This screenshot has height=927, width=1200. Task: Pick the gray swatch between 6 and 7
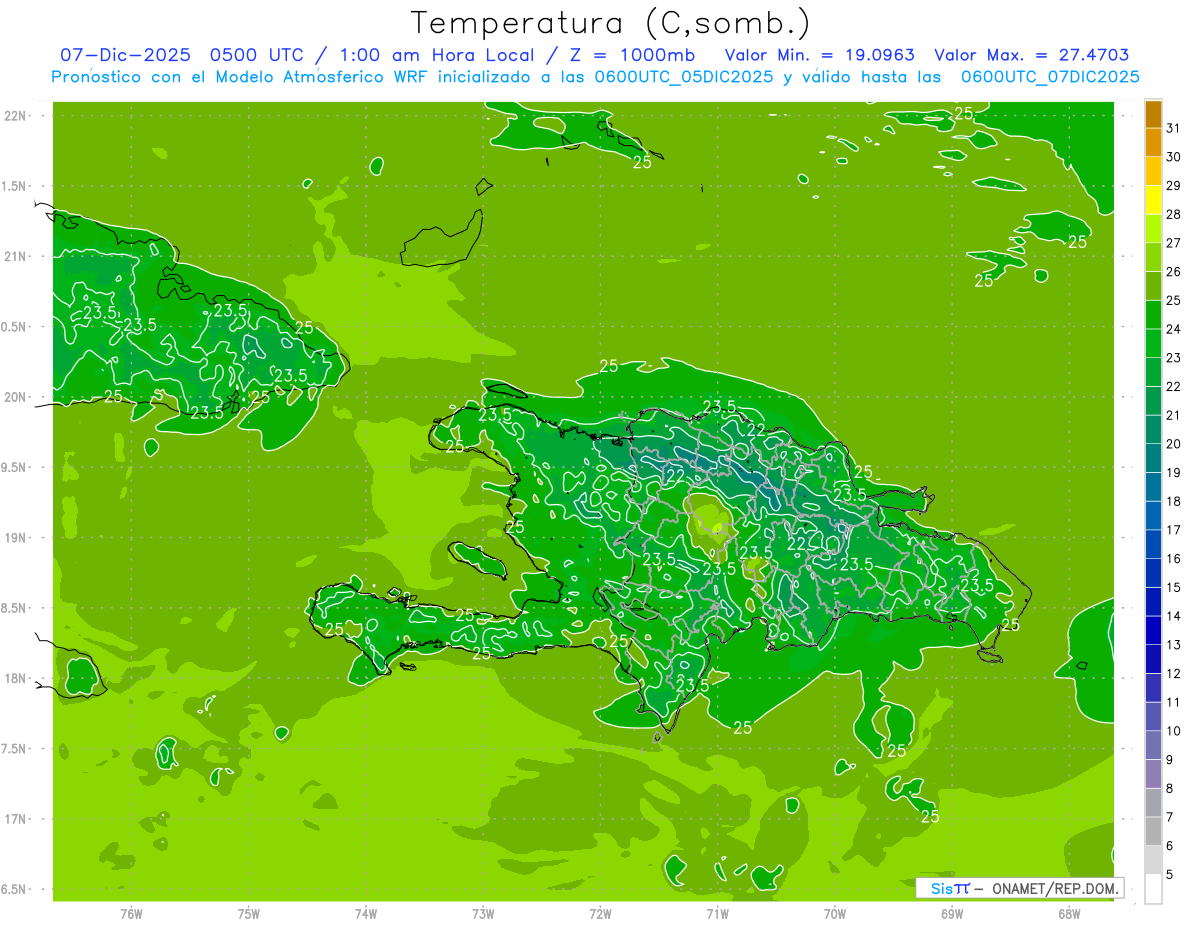[x=1153, y=831]
